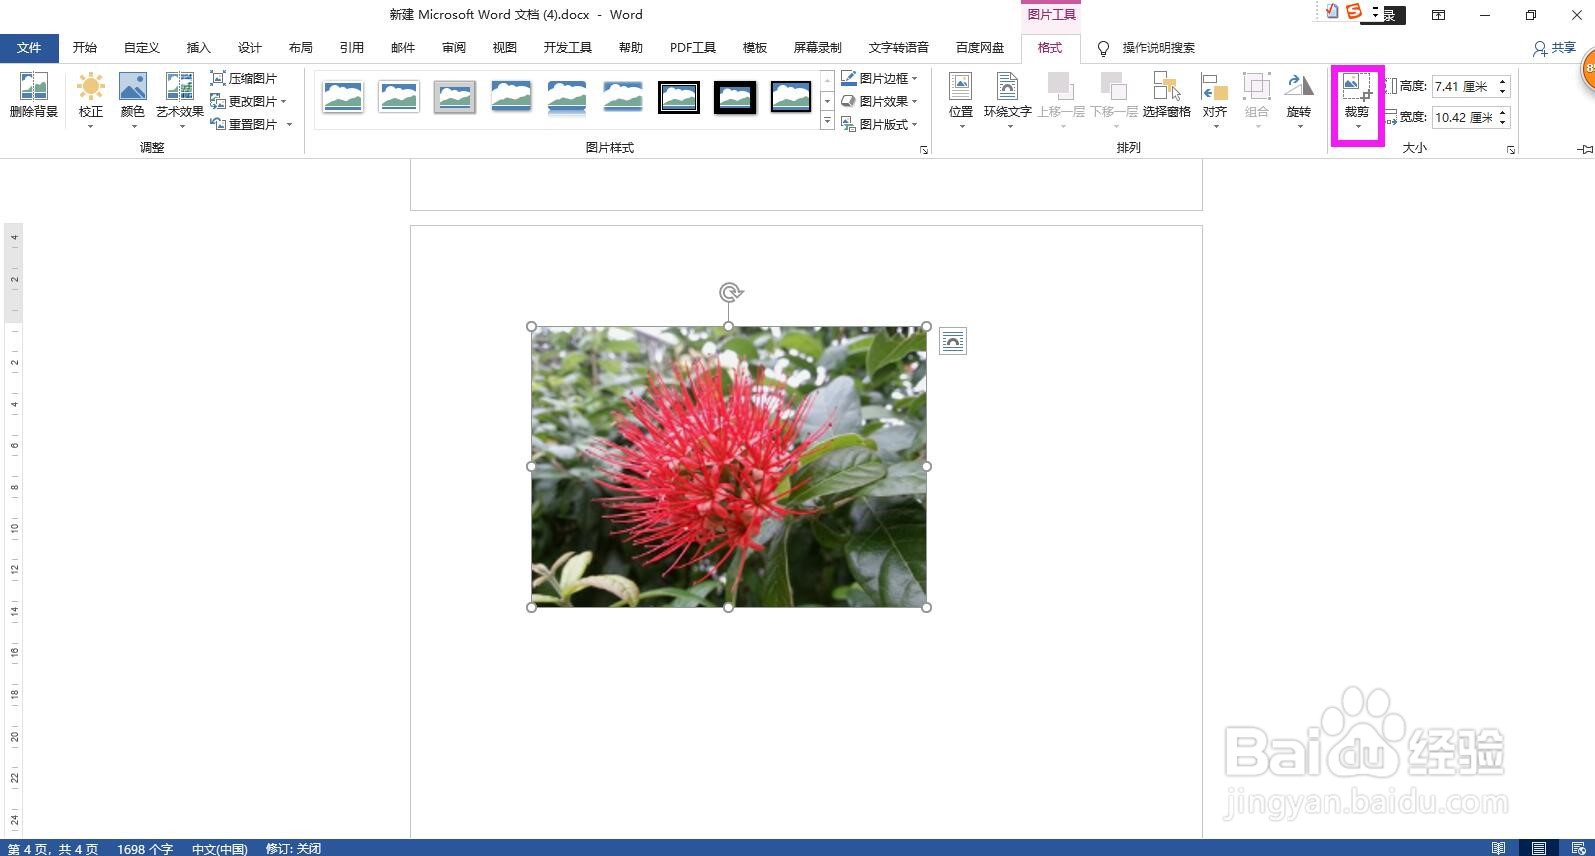Viewport: 1595px width, 856px height.
Task: Increase picture height with up stepper
Action: pos(1503,82)
